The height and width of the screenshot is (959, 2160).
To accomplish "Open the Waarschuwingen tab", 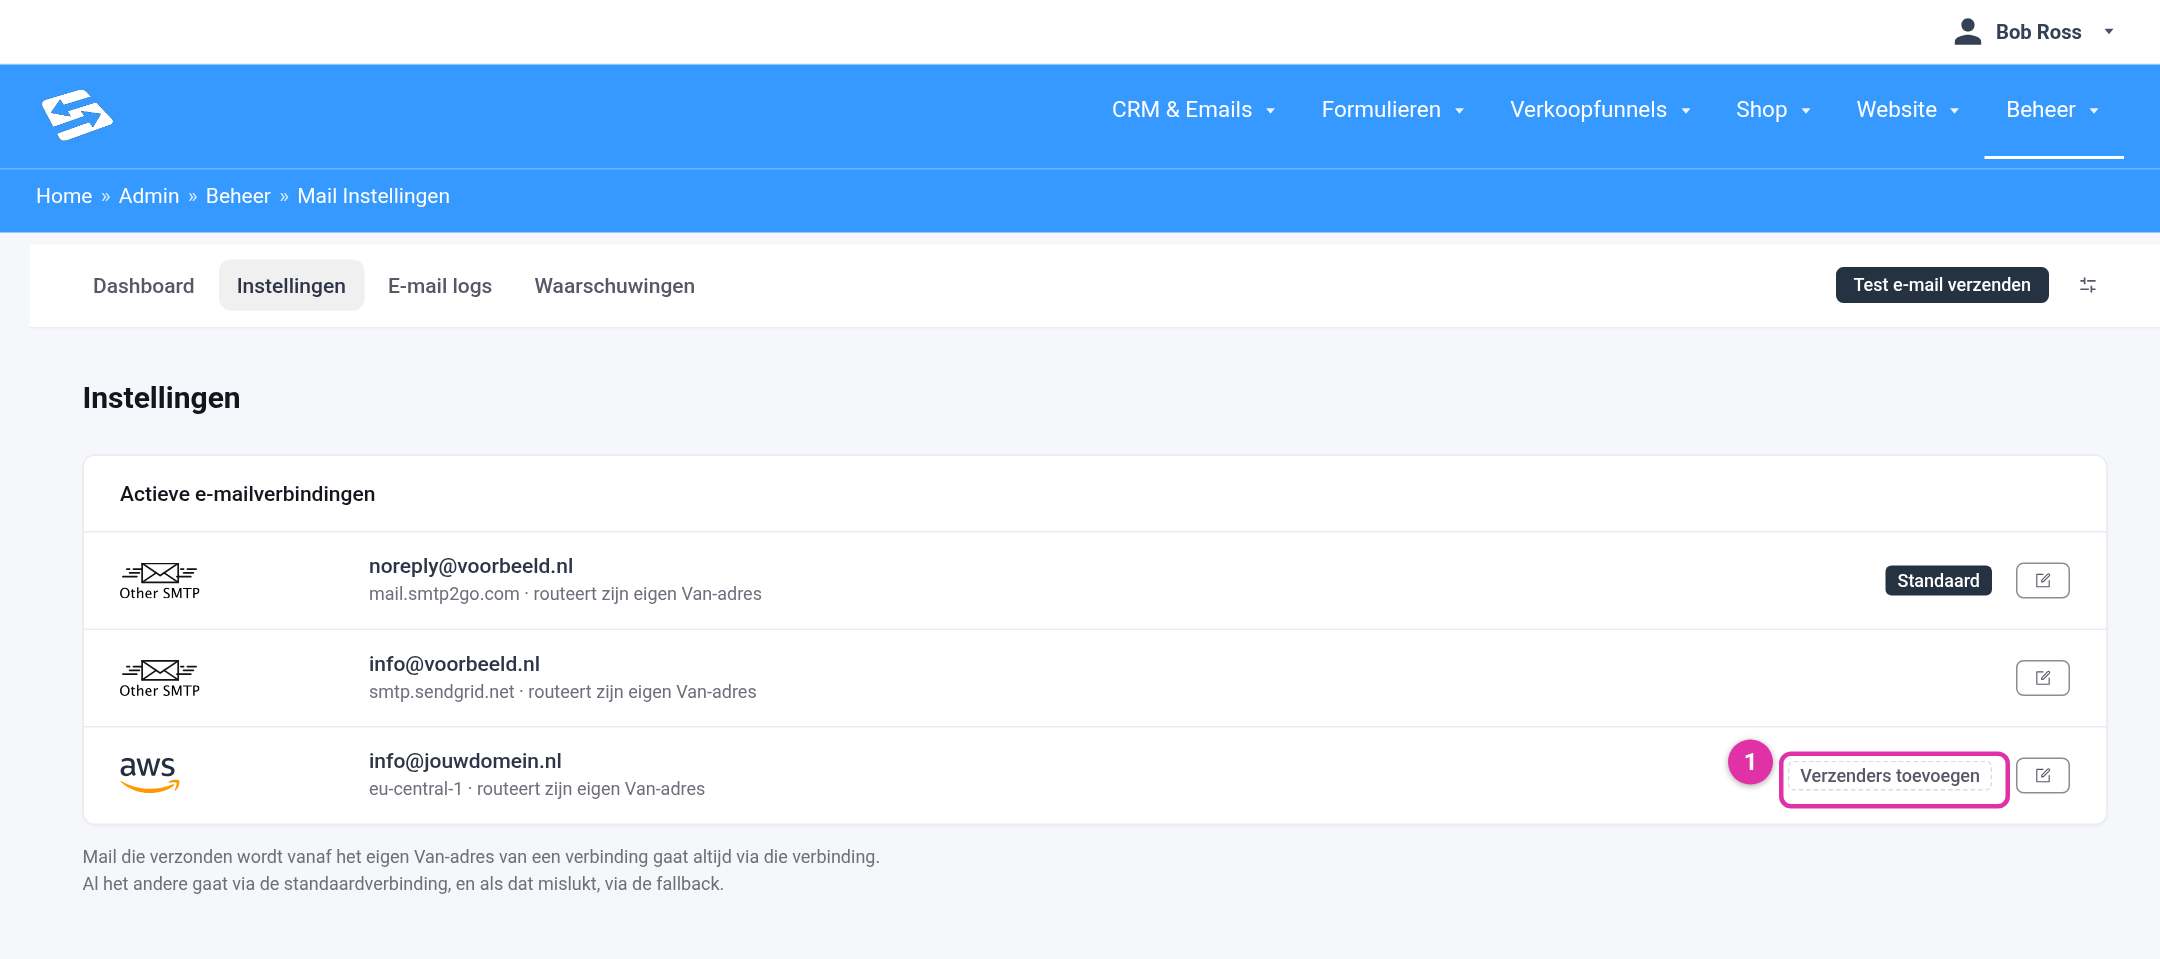I will (x=614, y=286).
